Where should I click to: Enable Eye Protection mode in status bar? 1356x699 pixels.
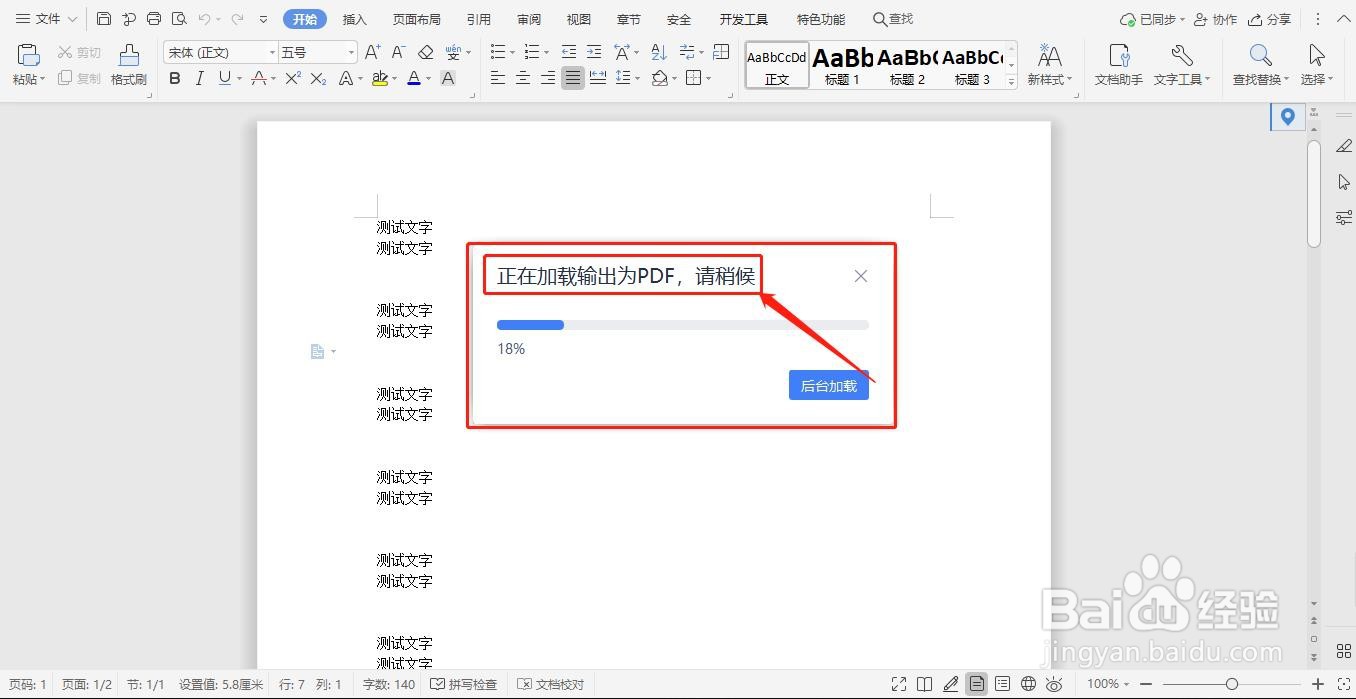[x=1054, y=685]
